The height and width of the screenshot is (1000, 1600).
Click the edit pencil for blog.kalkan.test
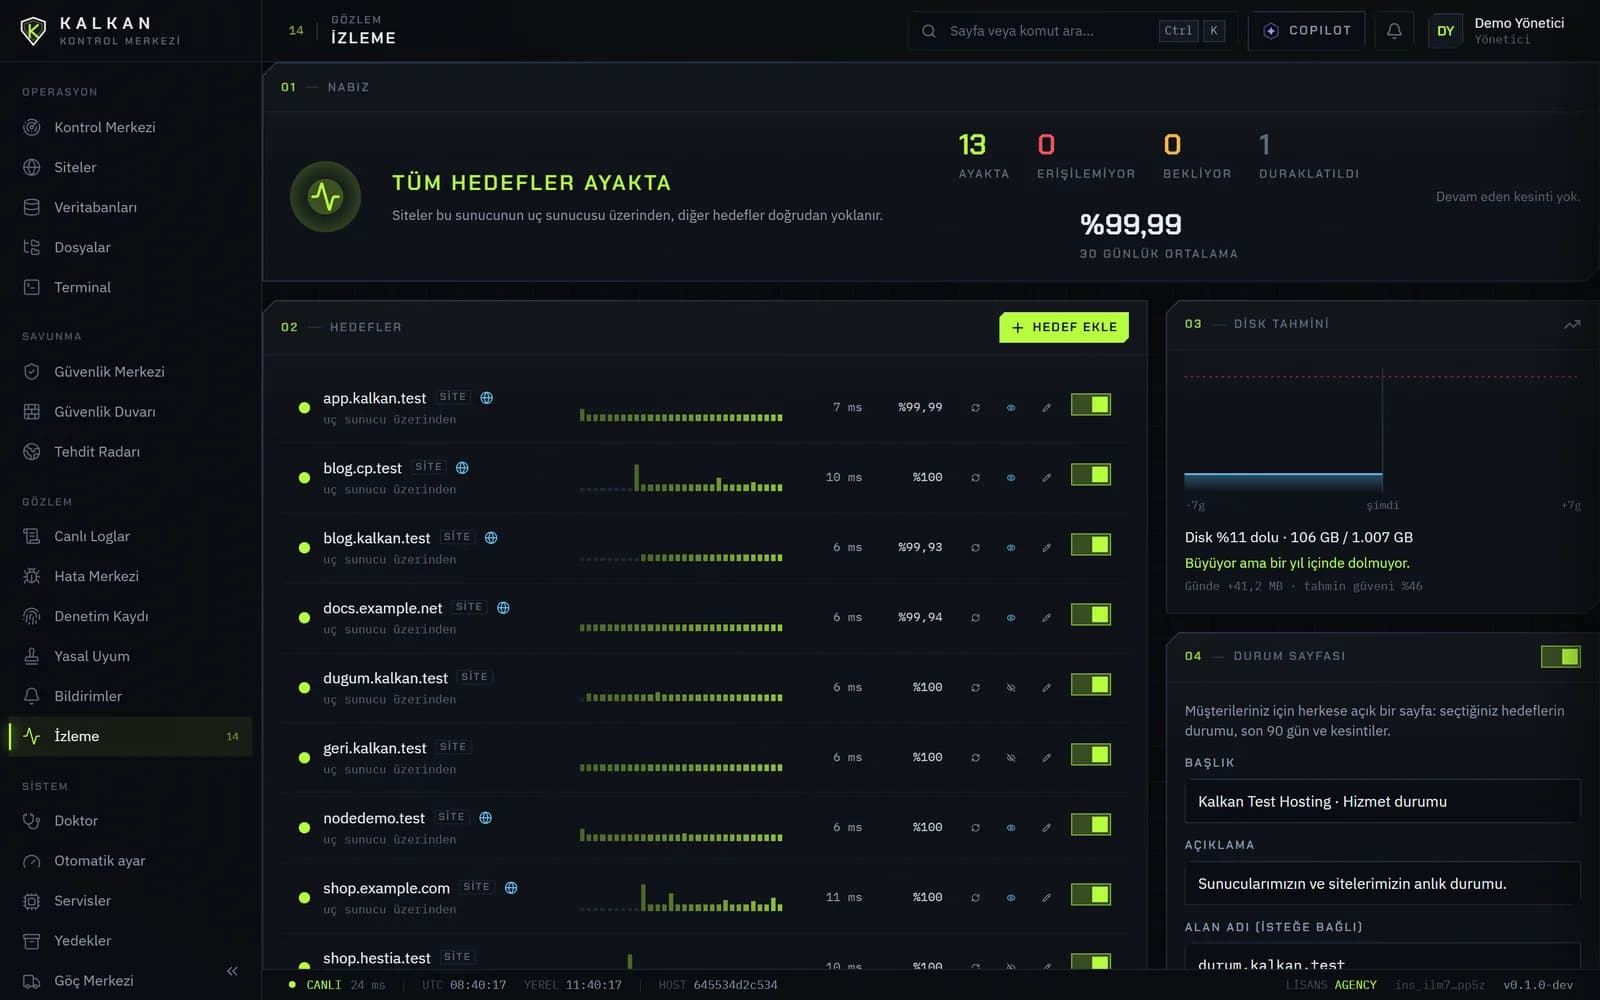pos(1046,547)
